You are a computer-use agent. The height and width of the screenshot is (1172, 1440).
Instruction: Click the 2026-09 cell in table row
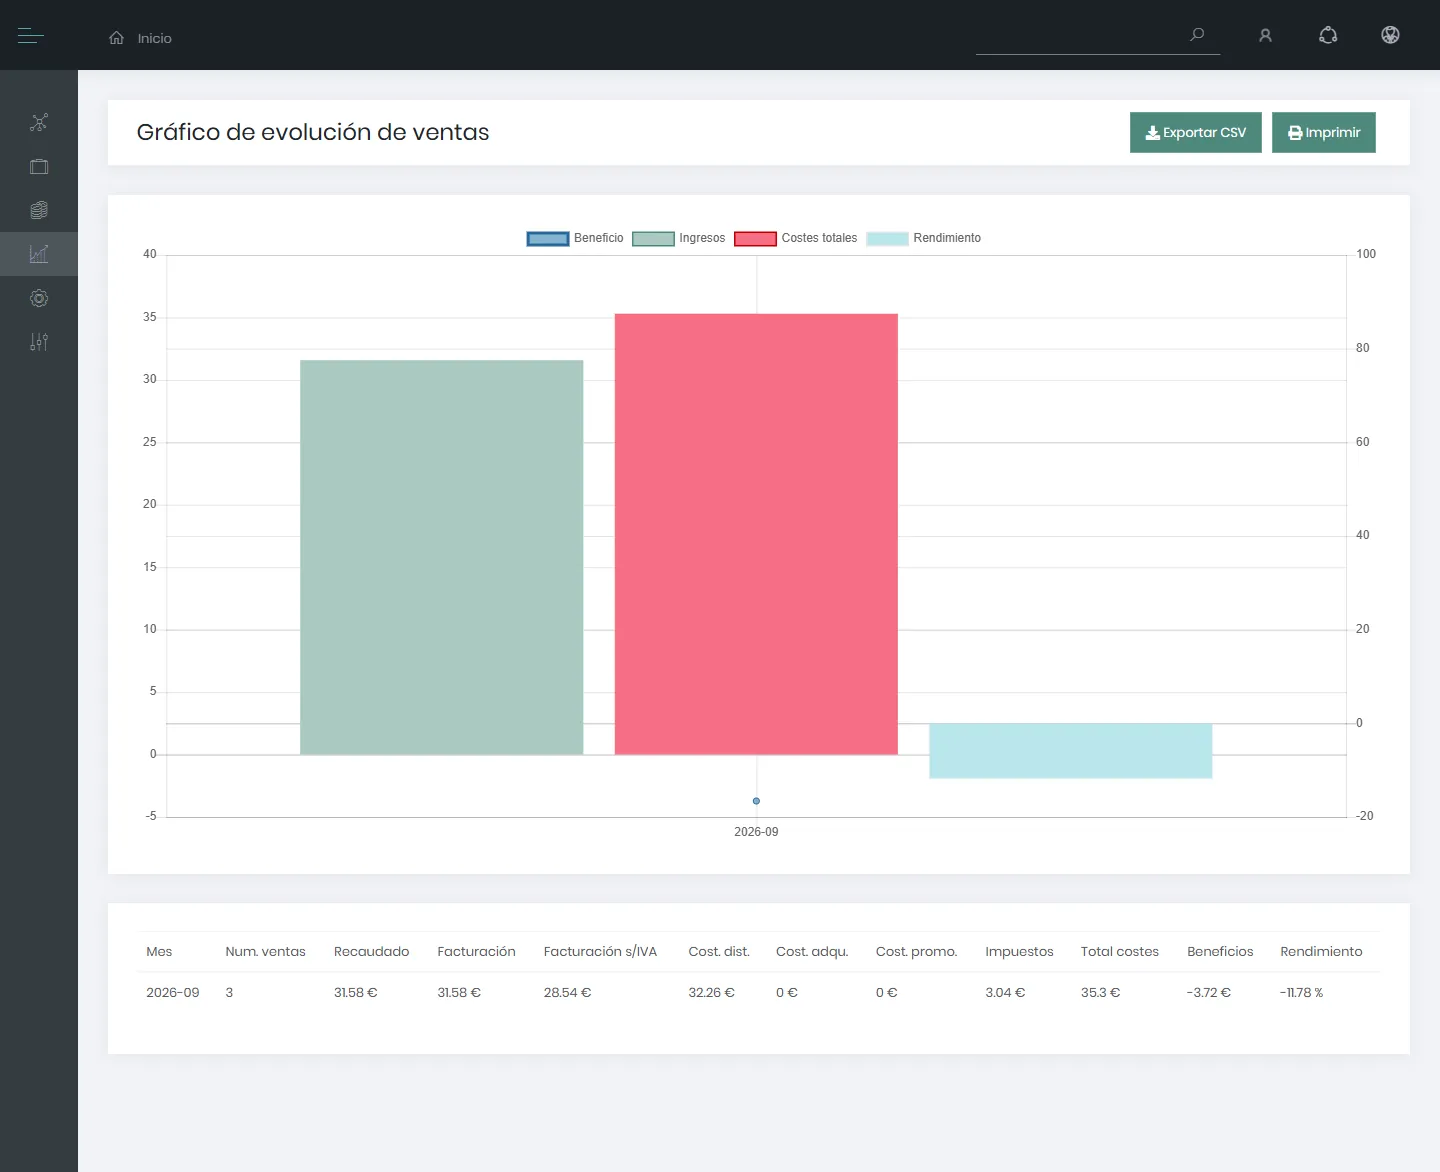(x=173, y=993)
